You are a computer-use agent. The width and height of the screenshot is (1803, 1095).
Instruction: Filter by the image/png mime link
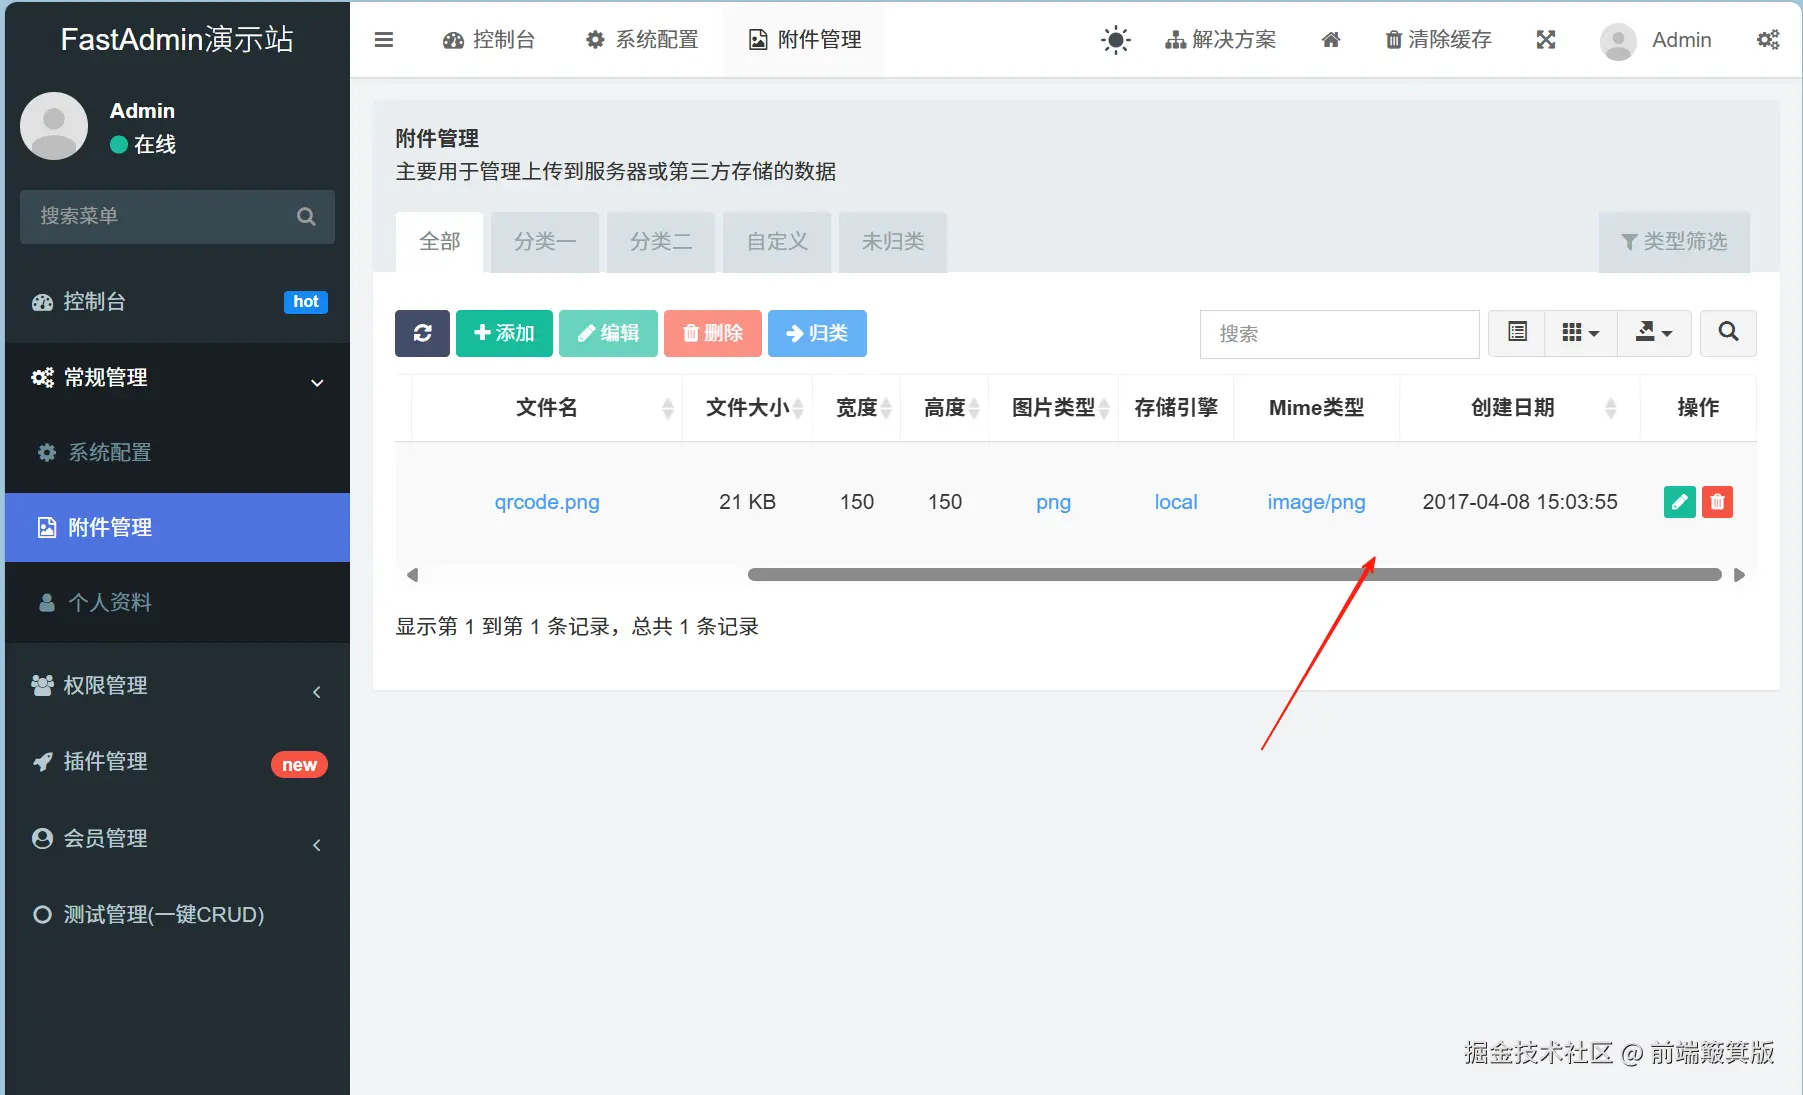point(1316,502)
